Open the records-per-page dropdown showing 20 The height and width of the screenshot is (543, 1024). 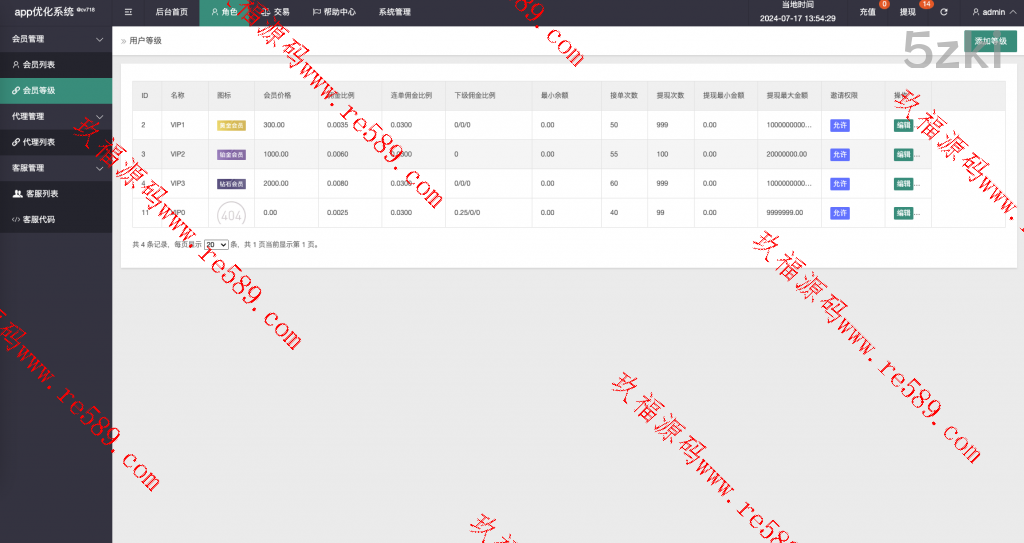click(x=216, y=244)
